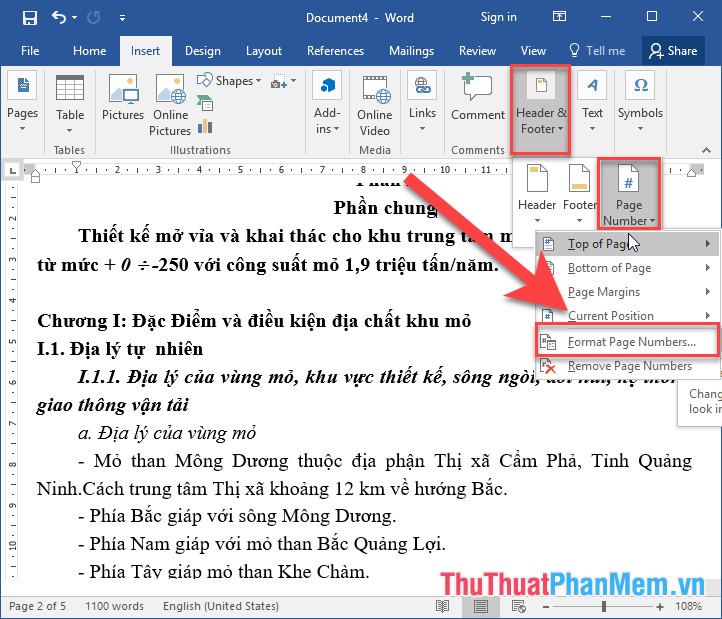The height and width of the screenshot is (619, 722).
Task: Open the Links dropdown
Action: 422,102
